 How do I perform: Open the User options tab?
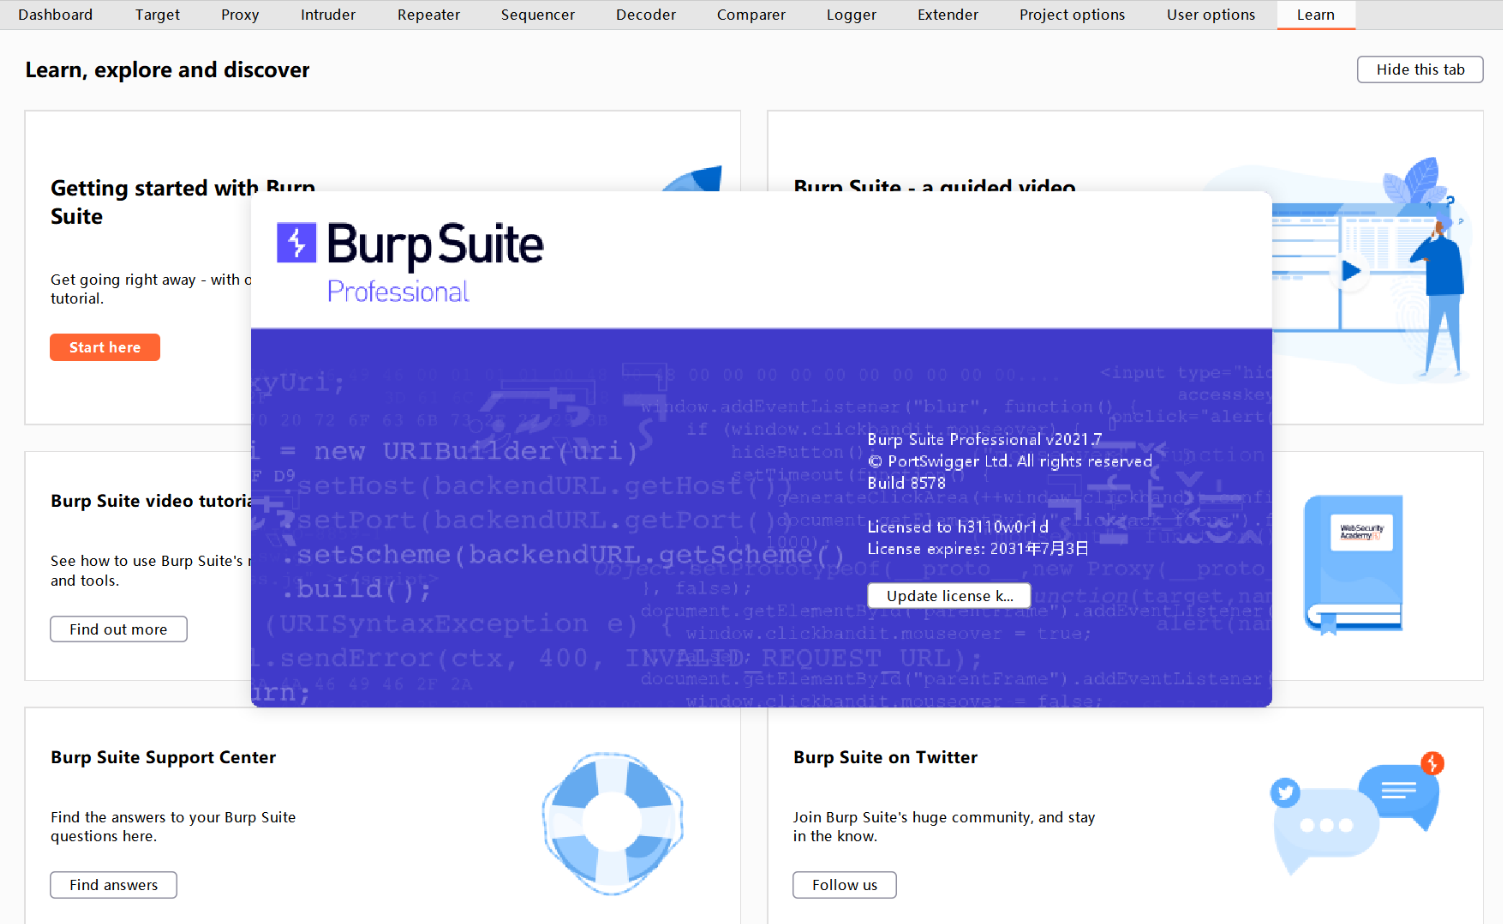tap(1210, 15)
